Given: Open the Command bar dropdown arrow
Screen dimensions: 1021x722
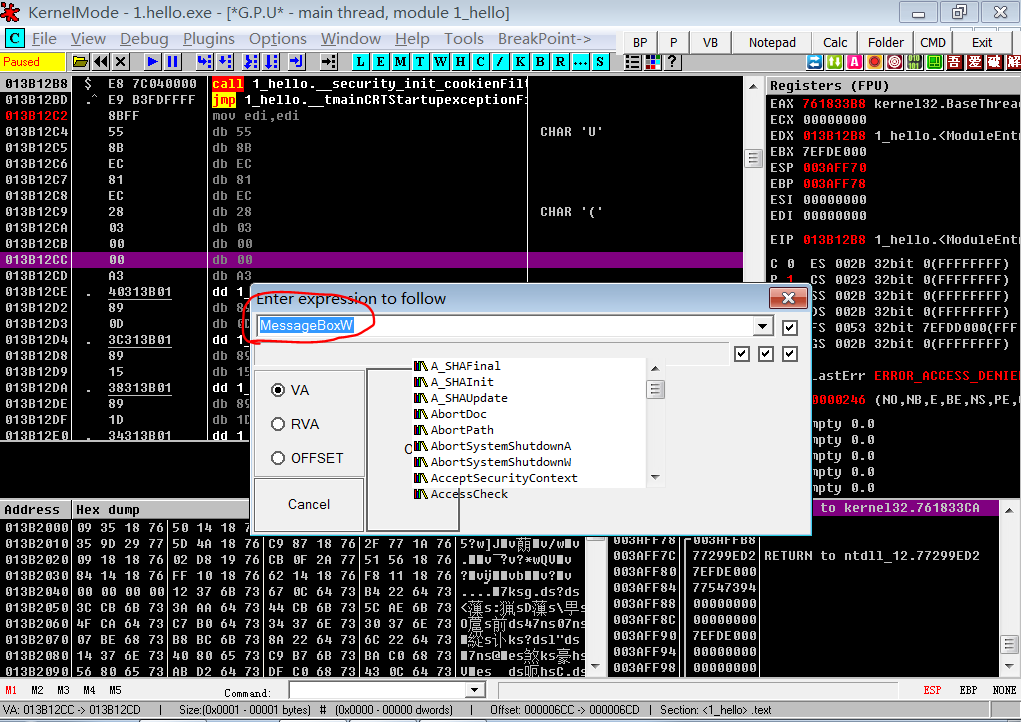Looking at the screenshot, I should 475,690.
